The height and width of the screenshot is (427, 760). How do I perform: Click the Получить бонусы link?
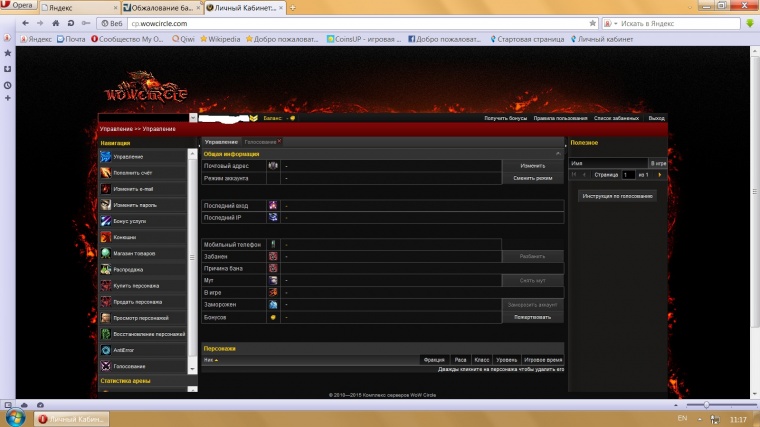click(x=505, y=118)
